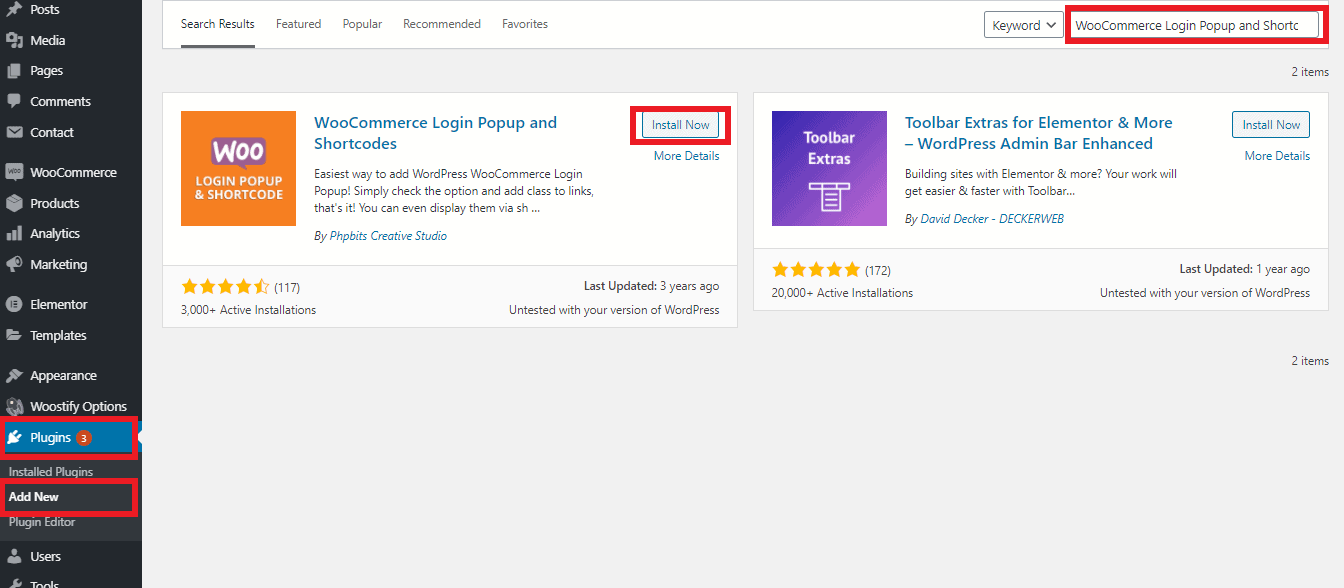The height and width of the screenshot is (588, 1344).
Task: Click the Pages icon in sidebar
Action: pyautogui.click(x=15, y=71)
